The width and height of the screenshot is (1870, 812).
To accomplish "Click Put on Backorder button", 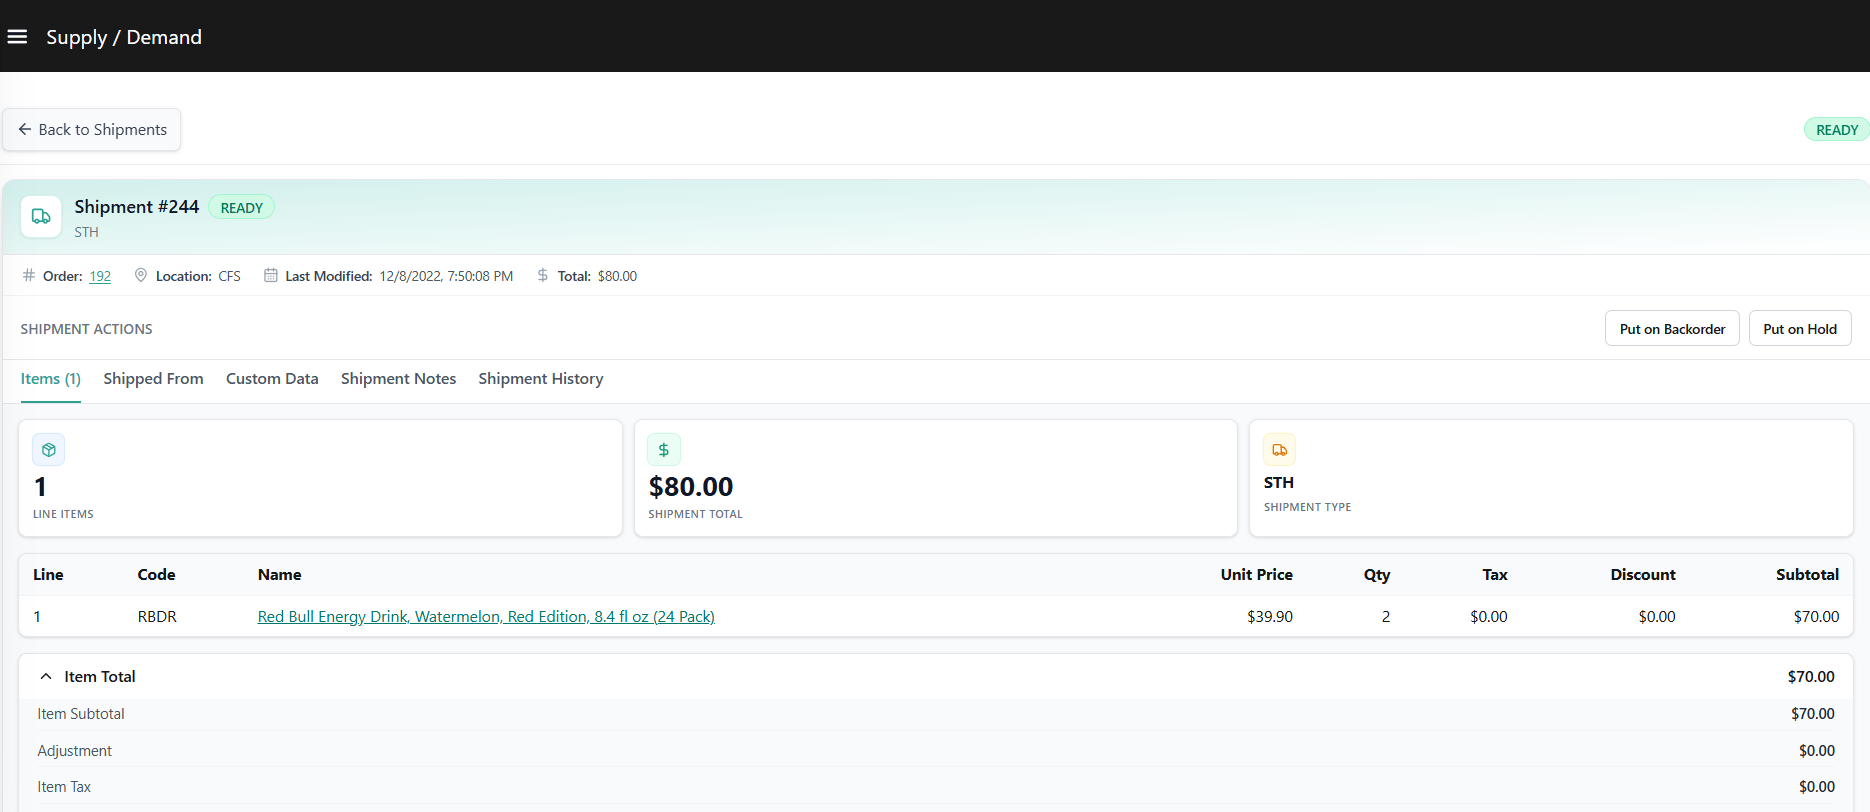I will 1672,329.
